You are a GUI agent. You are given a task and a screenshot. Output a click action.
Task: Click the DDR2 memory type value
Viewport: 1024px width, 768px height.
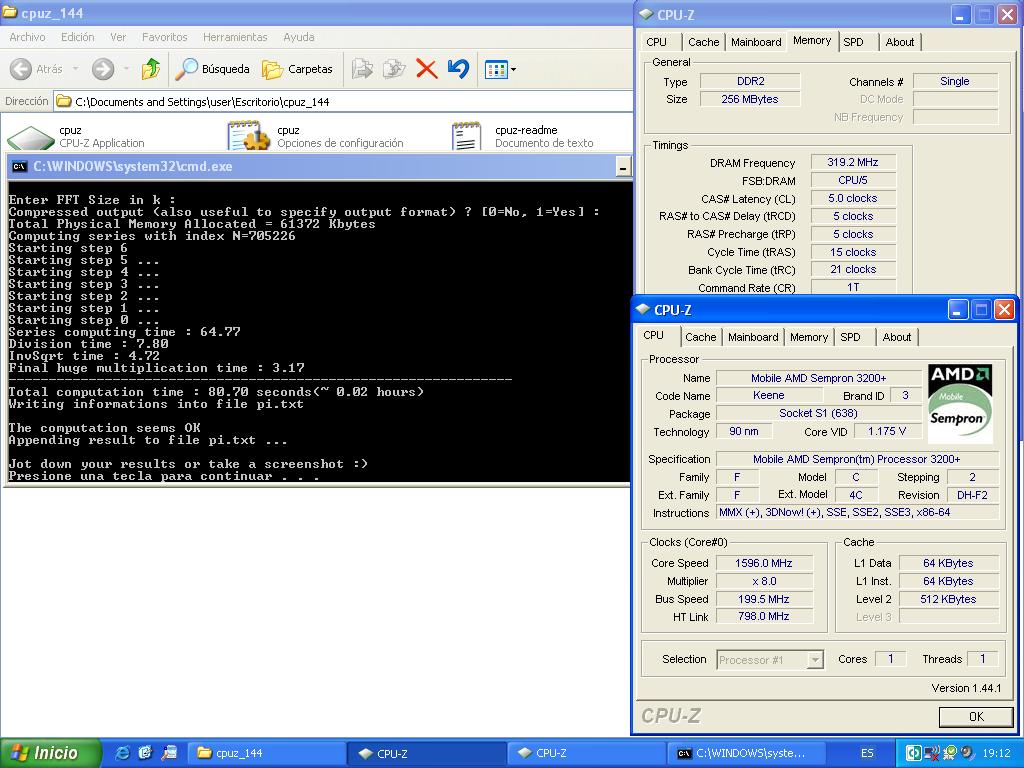(x=750, y=81)
